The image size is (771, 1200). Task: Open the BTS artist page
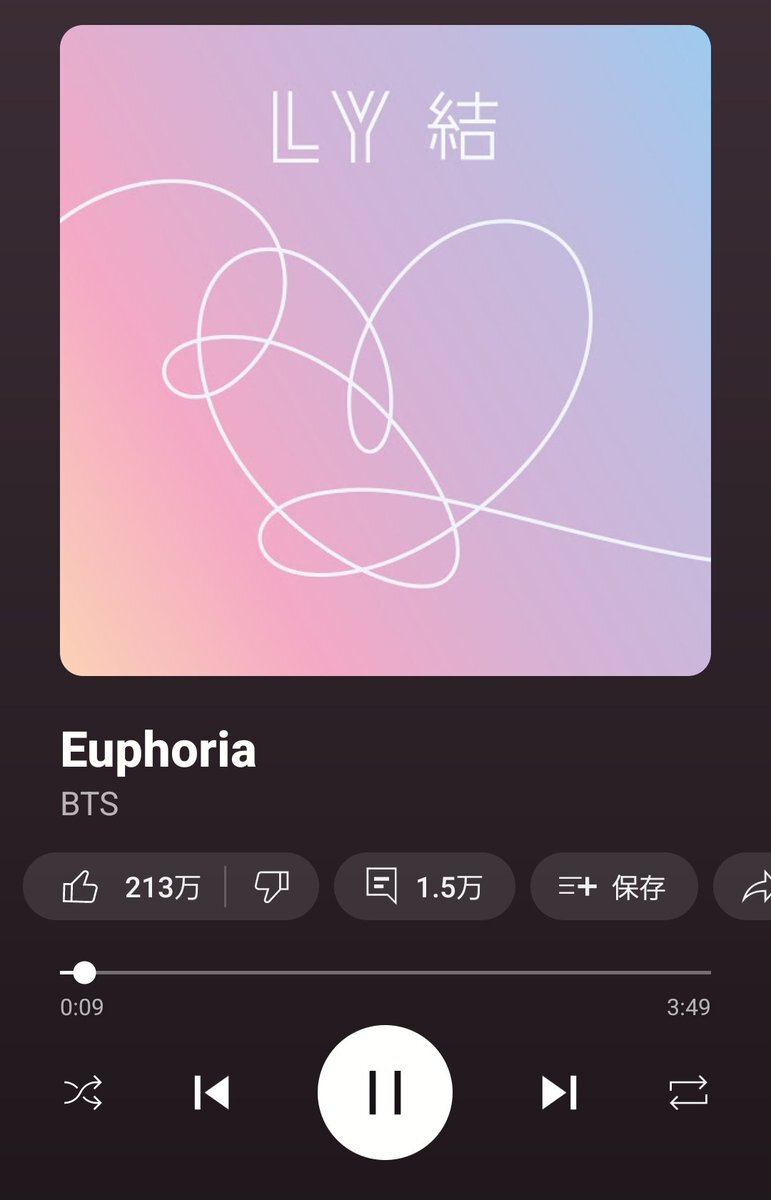[x=89, y=804]
